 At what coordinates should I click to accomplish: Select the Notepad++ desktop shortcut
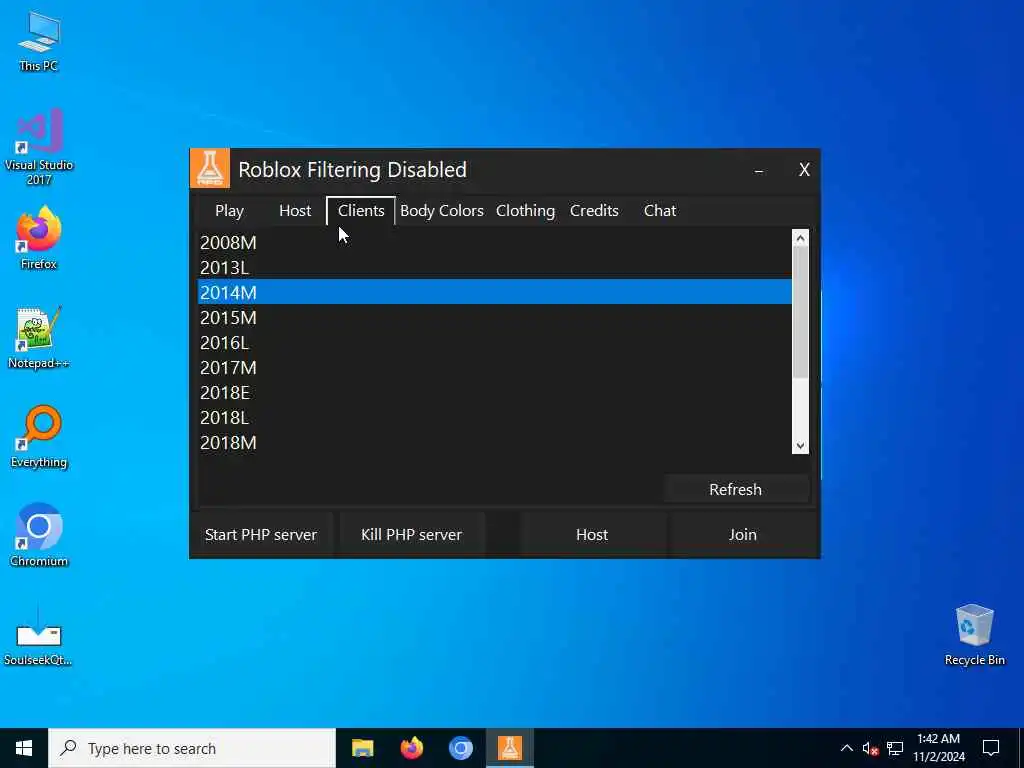click(x=39, y=338)
